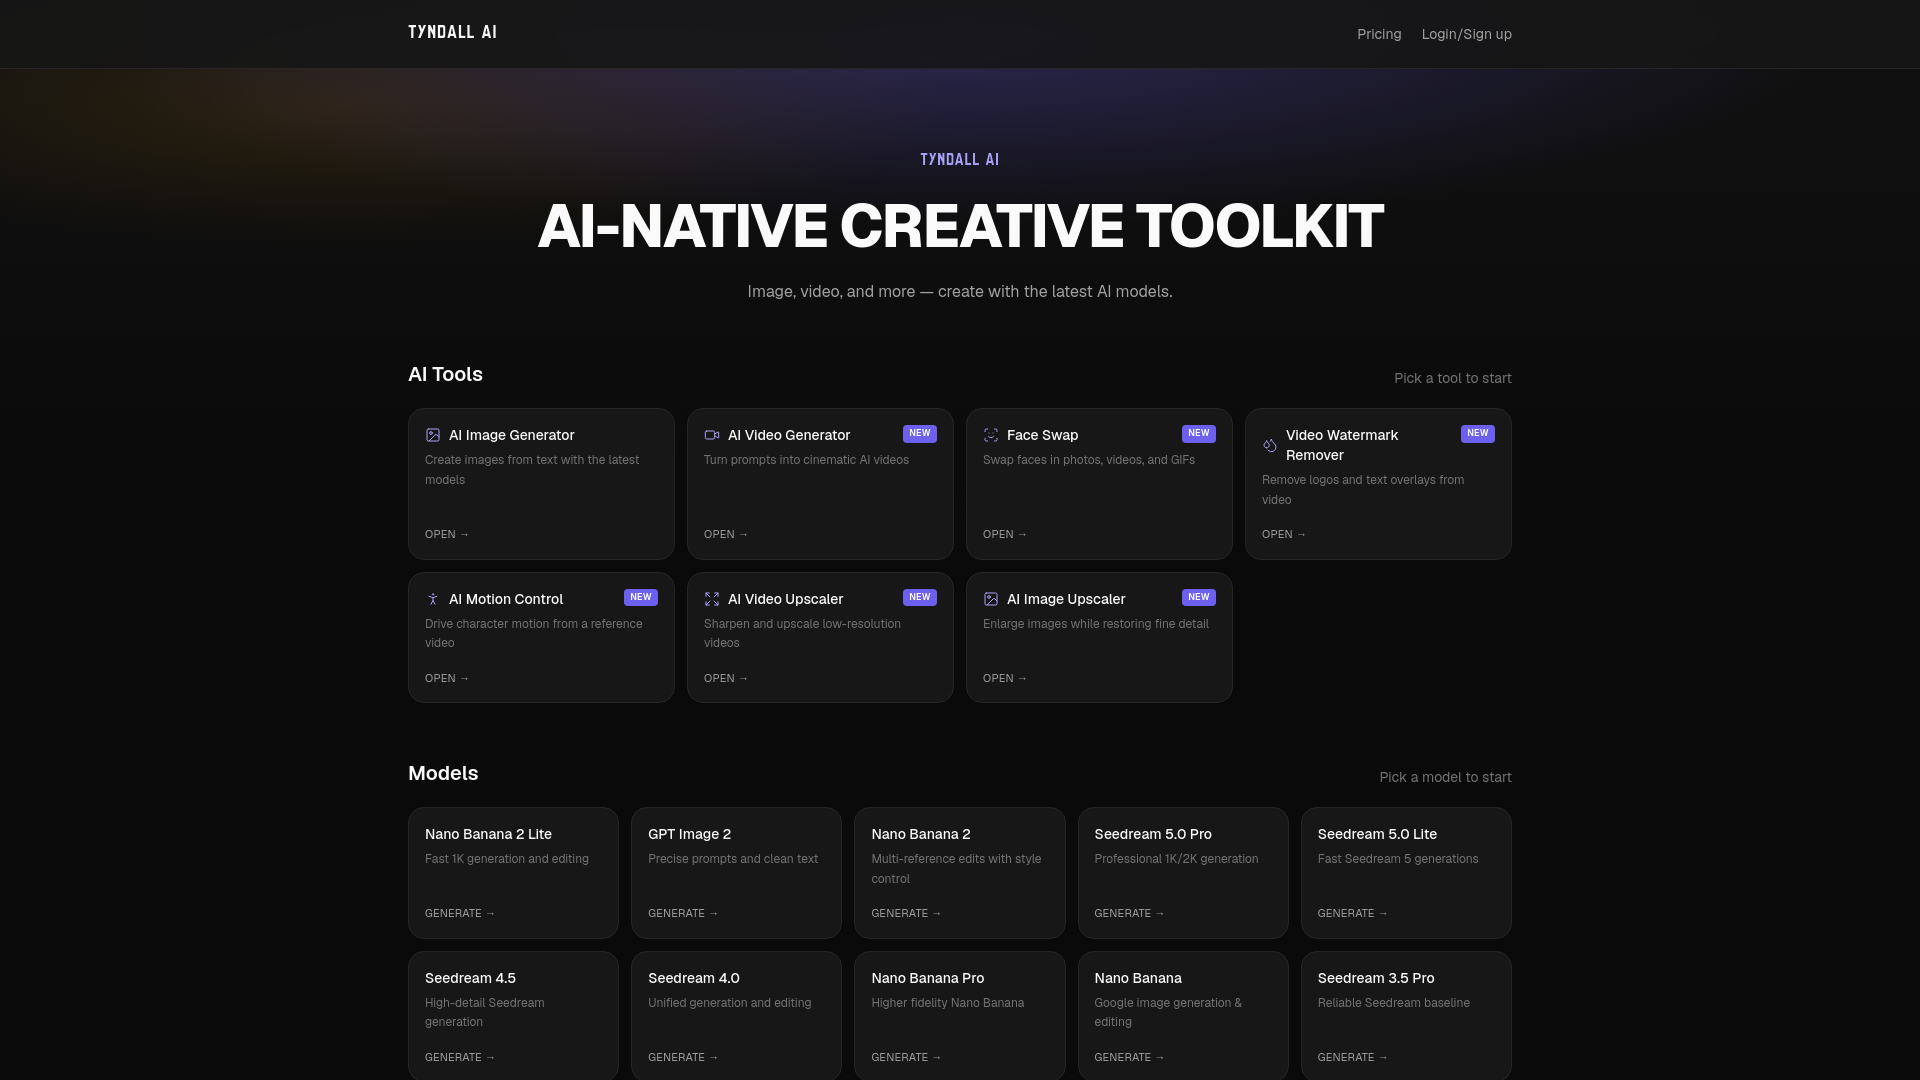The height and width of the screenshot is (1080, 1920).
Task: Click 'Google image generation & editing' description
Action: click(x=1168, y=1012)
